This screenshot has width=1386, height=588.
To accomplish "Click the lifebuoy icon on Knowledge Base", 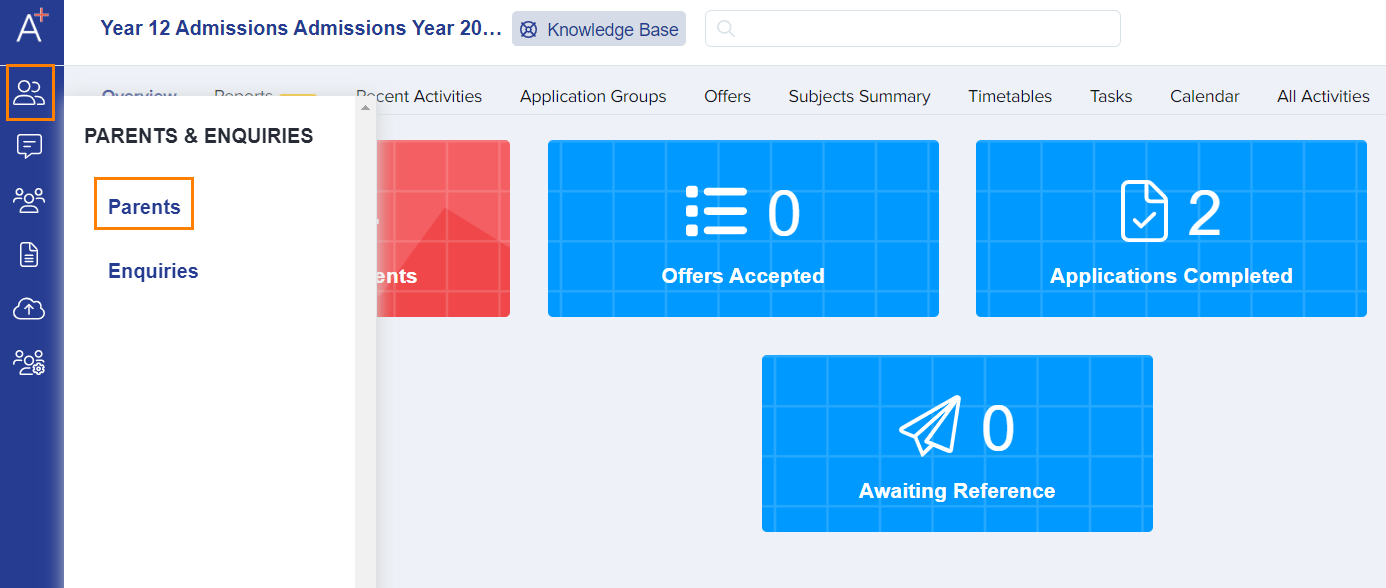I will coord(529,30).
